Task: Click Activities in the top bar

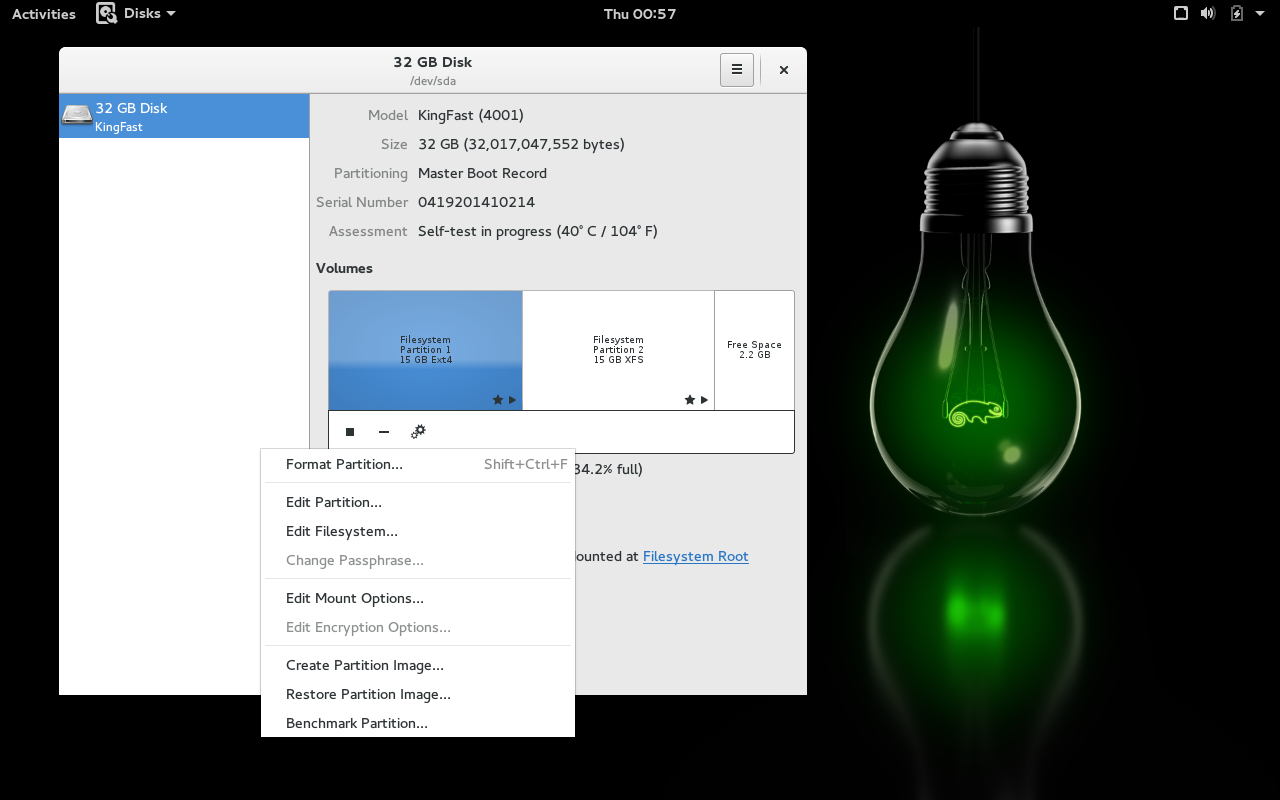Action: coord(44,14)
